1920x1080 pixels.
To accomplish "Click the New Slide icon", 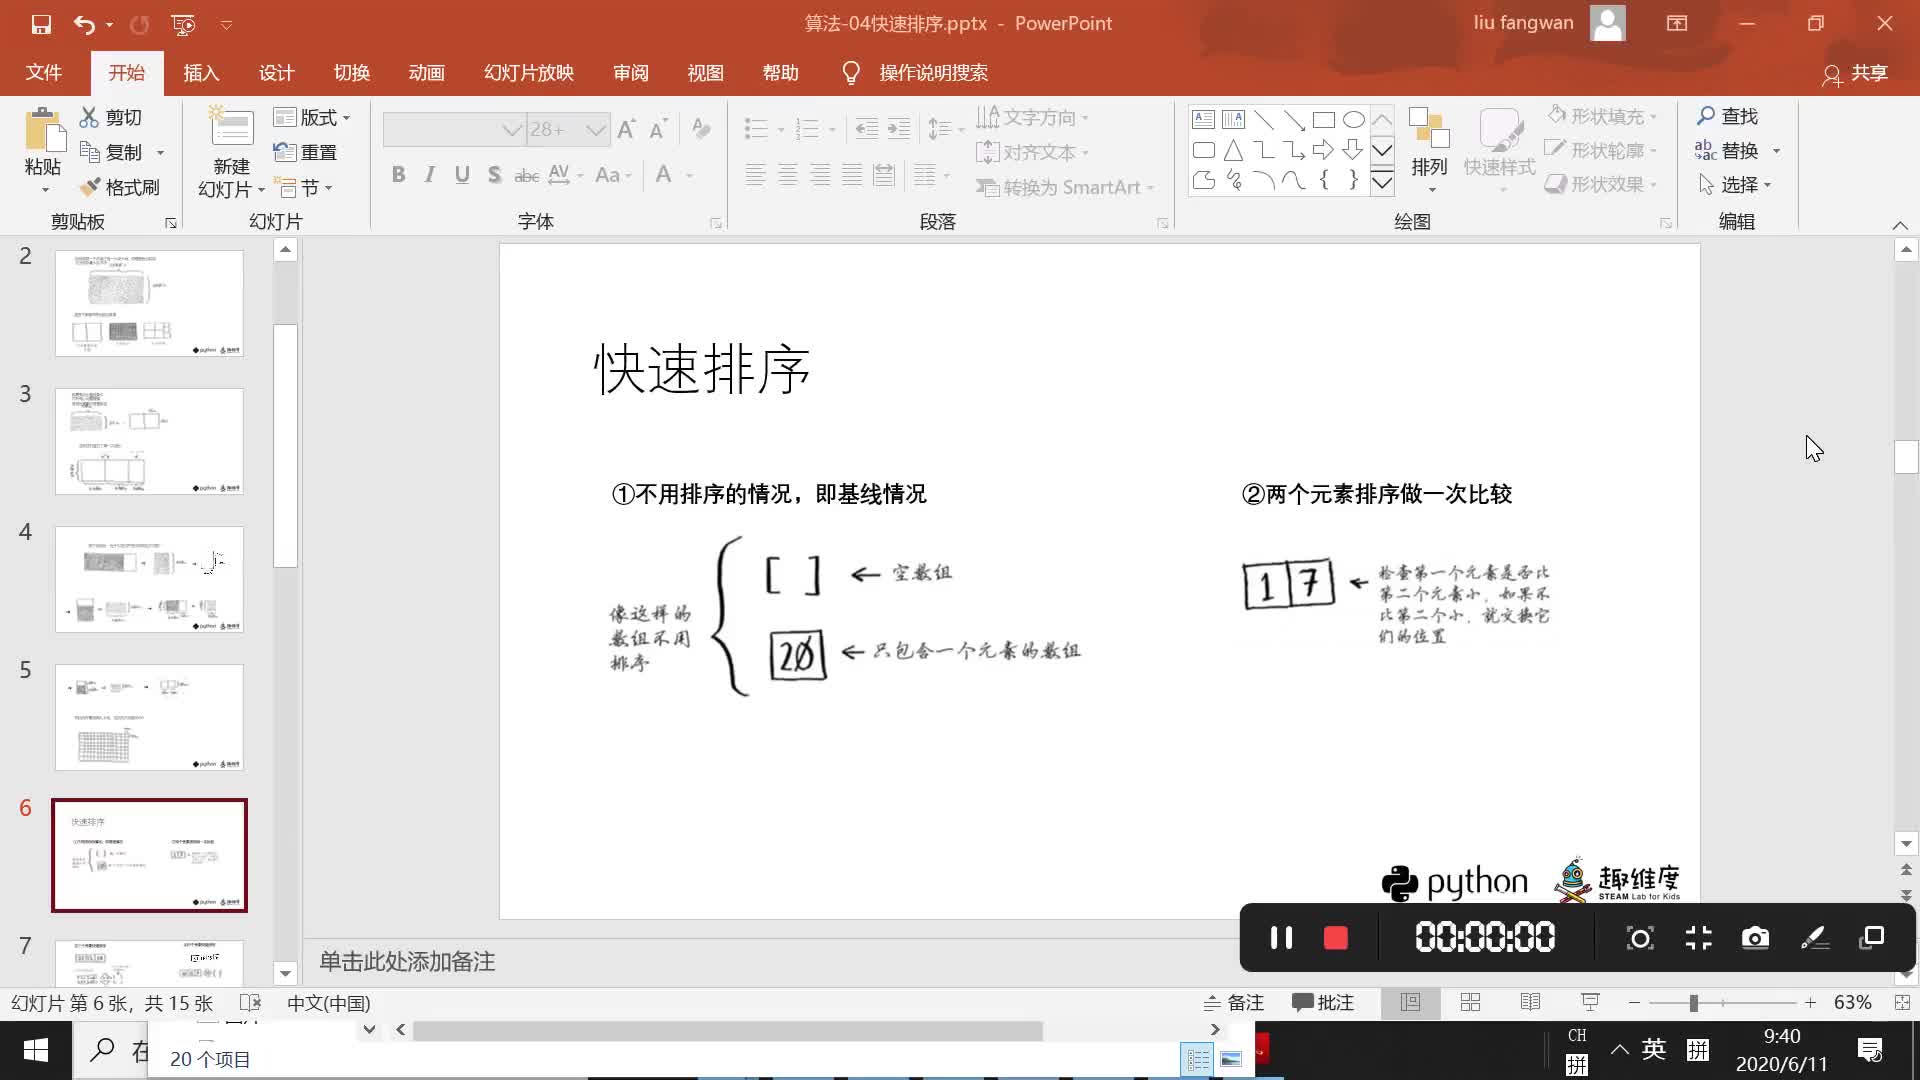I will click(231, 128).
